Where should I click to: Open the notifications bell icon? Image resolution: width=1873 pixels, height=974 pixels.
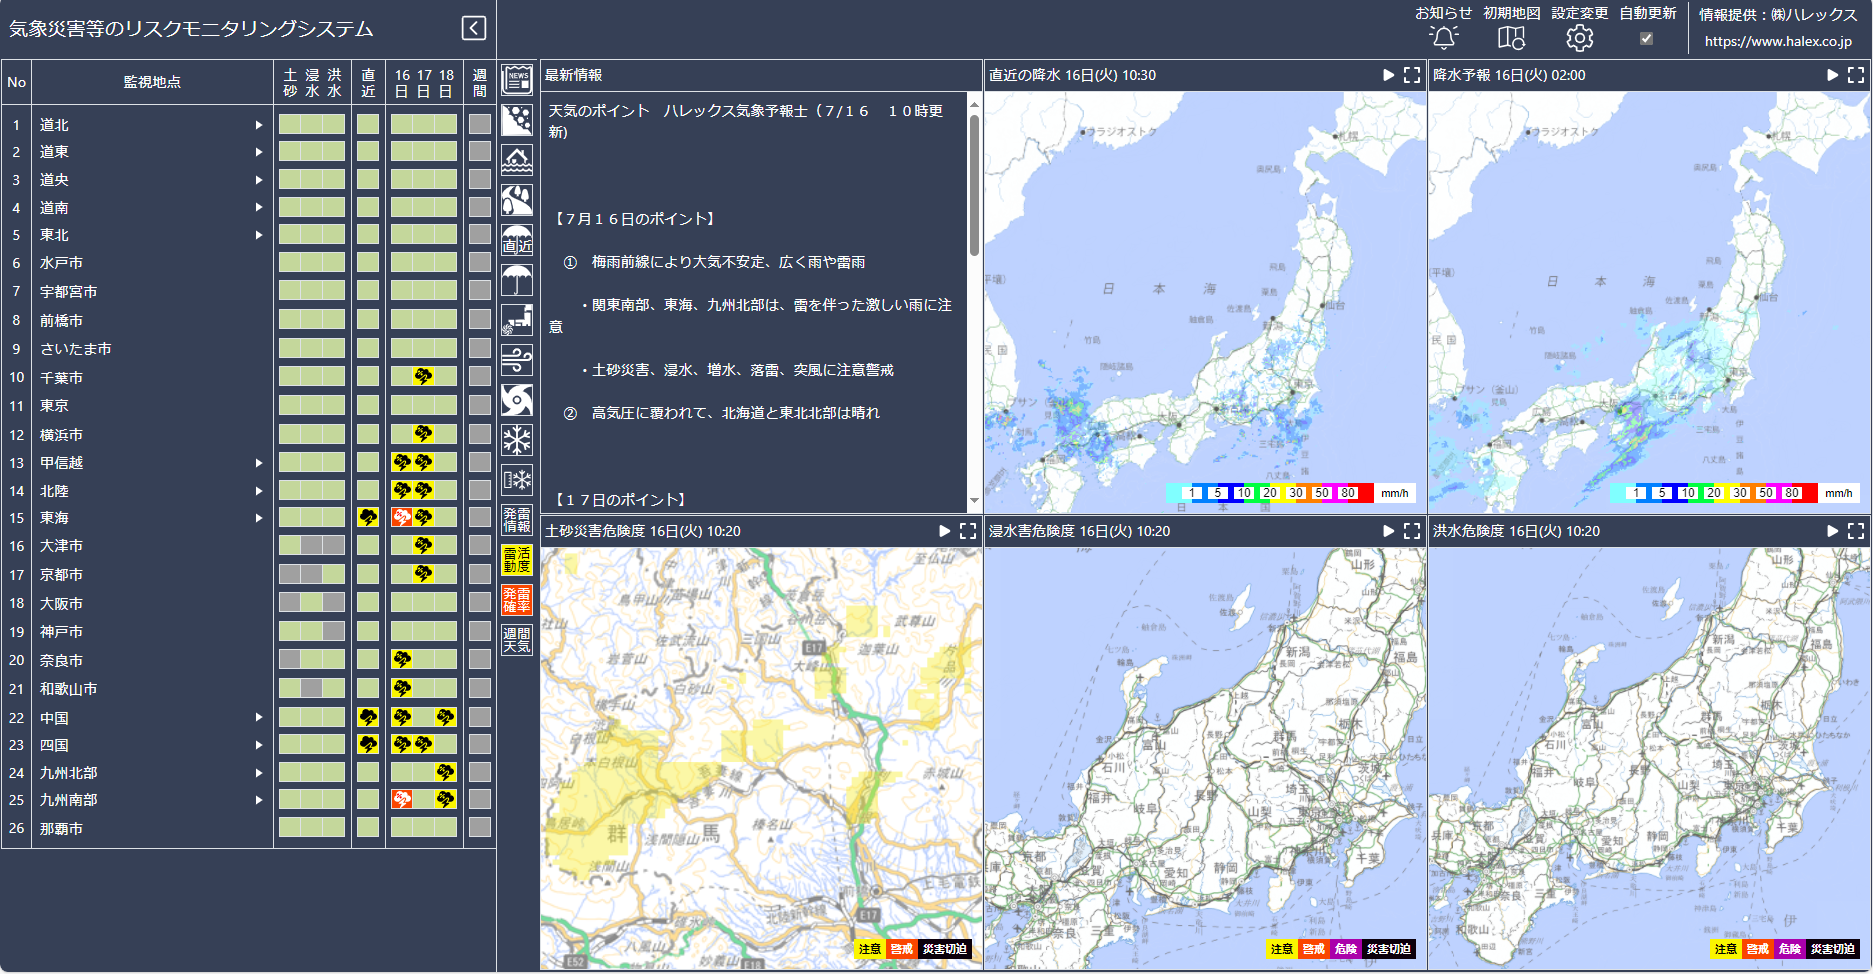coord(1443,38)
